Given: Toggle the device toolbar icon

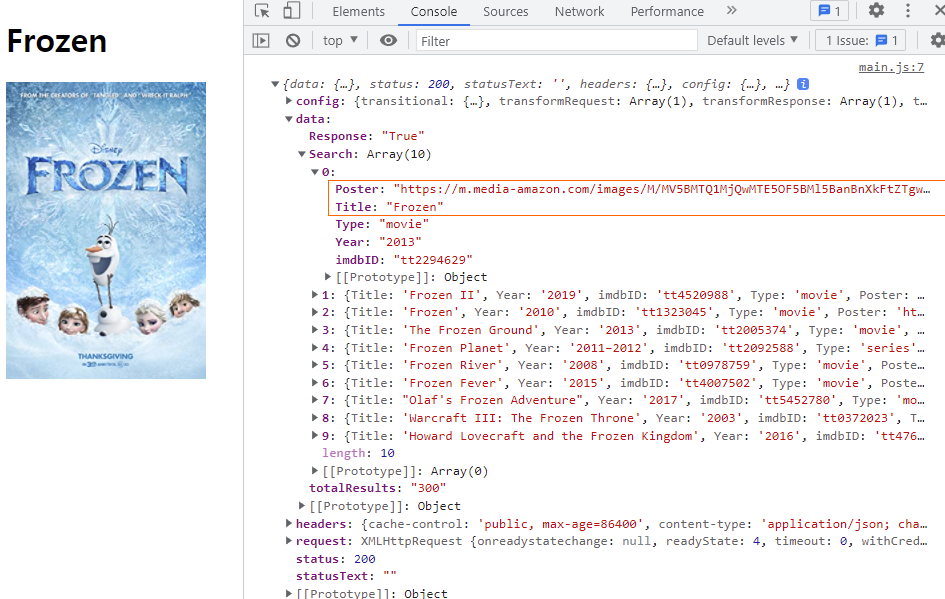Looking at the screenshot, I should pos(292,11).
